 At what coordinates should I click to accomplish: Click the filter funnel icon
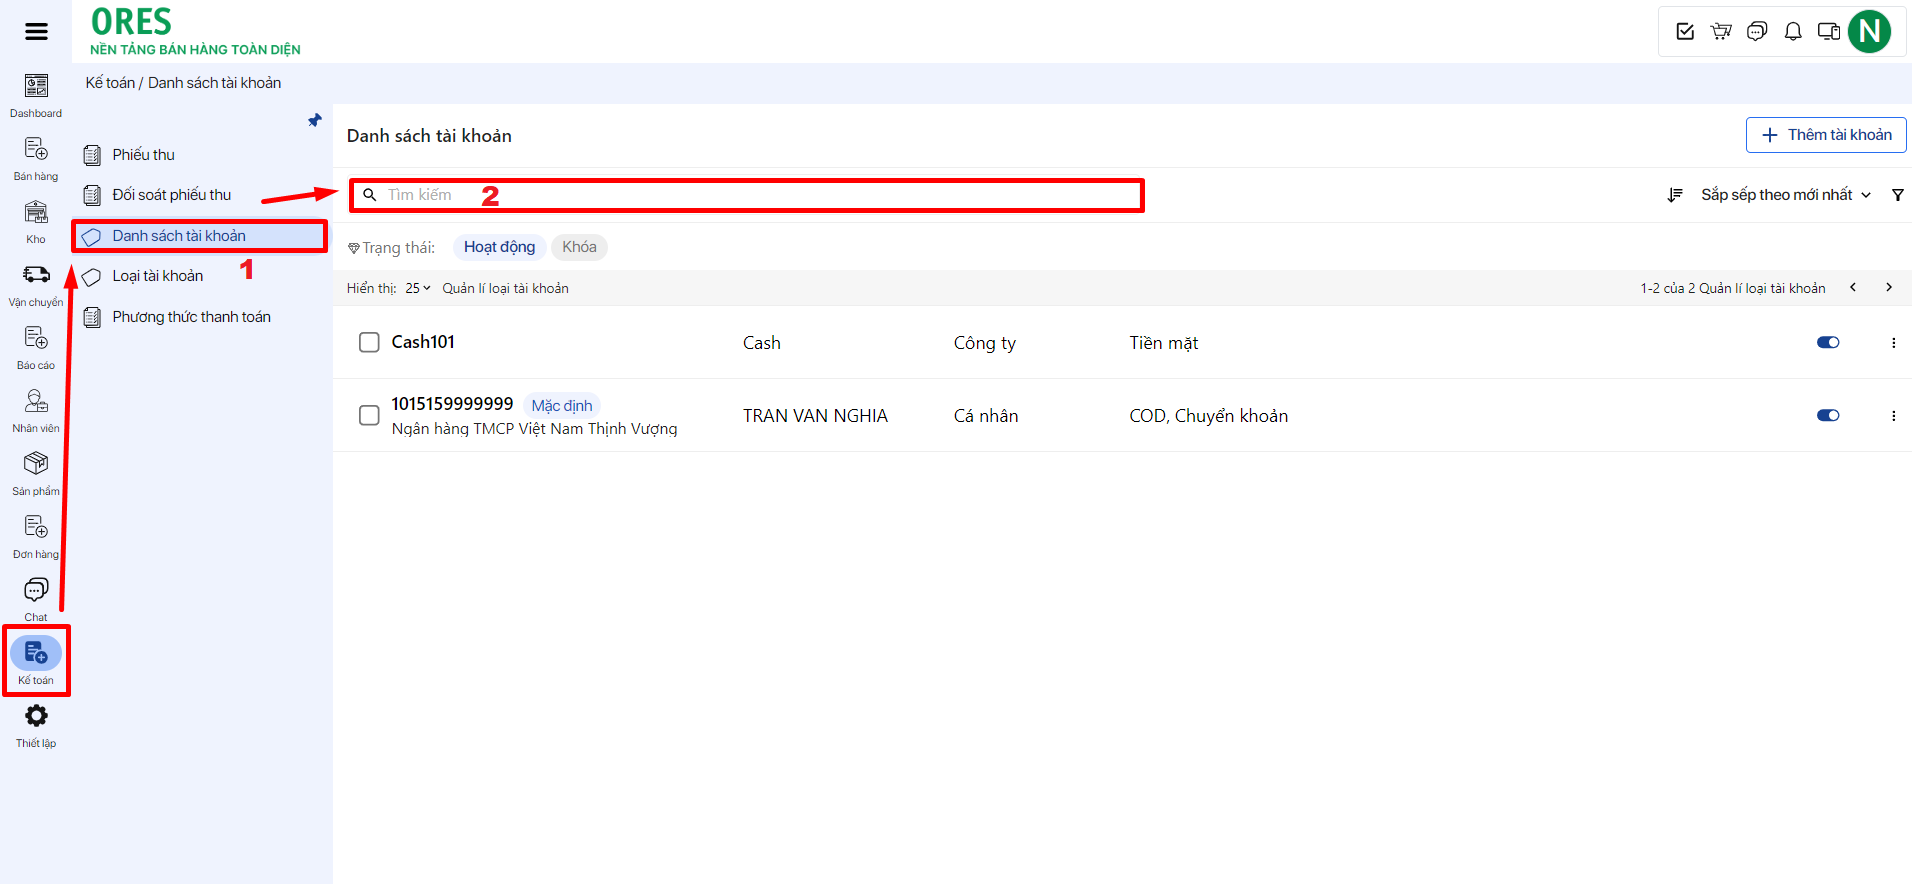(1897, 195)
